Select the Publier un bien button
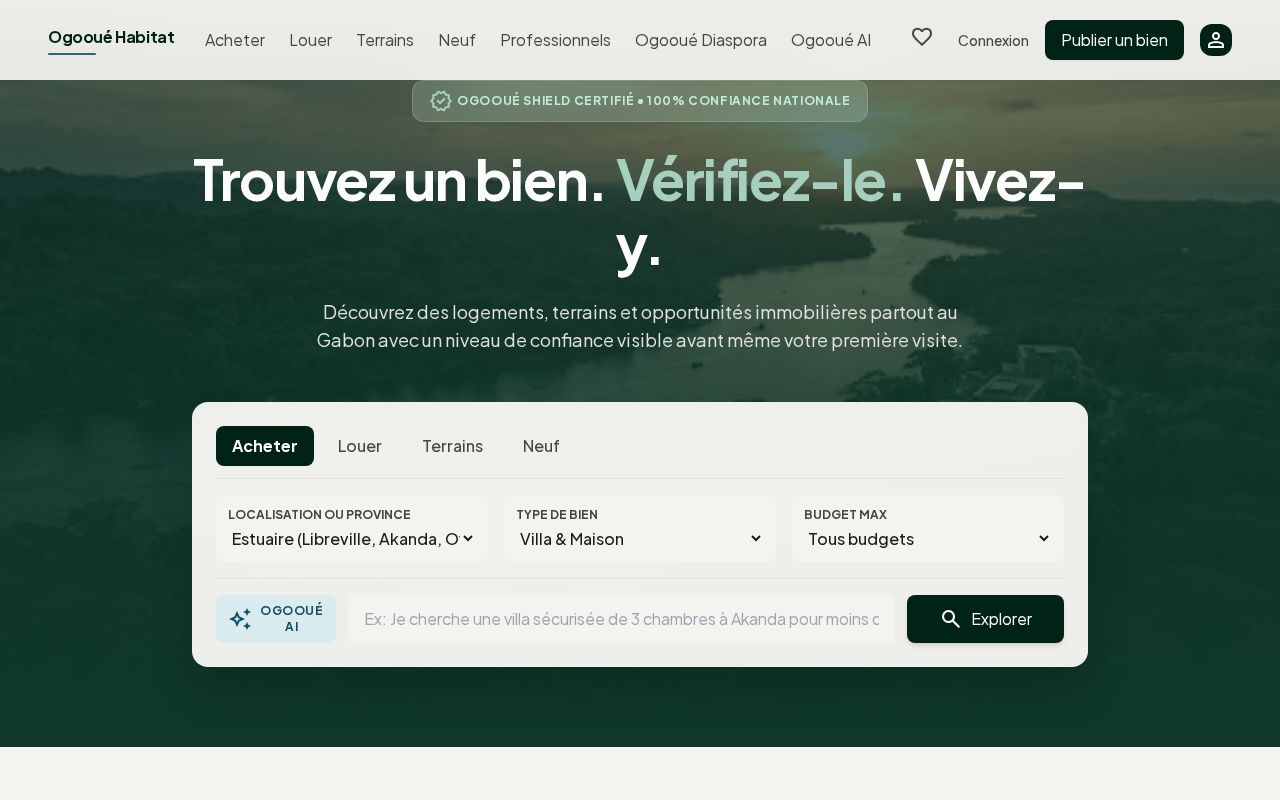This screenshot has width=1280, height=800. click(x=1114, y=40)
